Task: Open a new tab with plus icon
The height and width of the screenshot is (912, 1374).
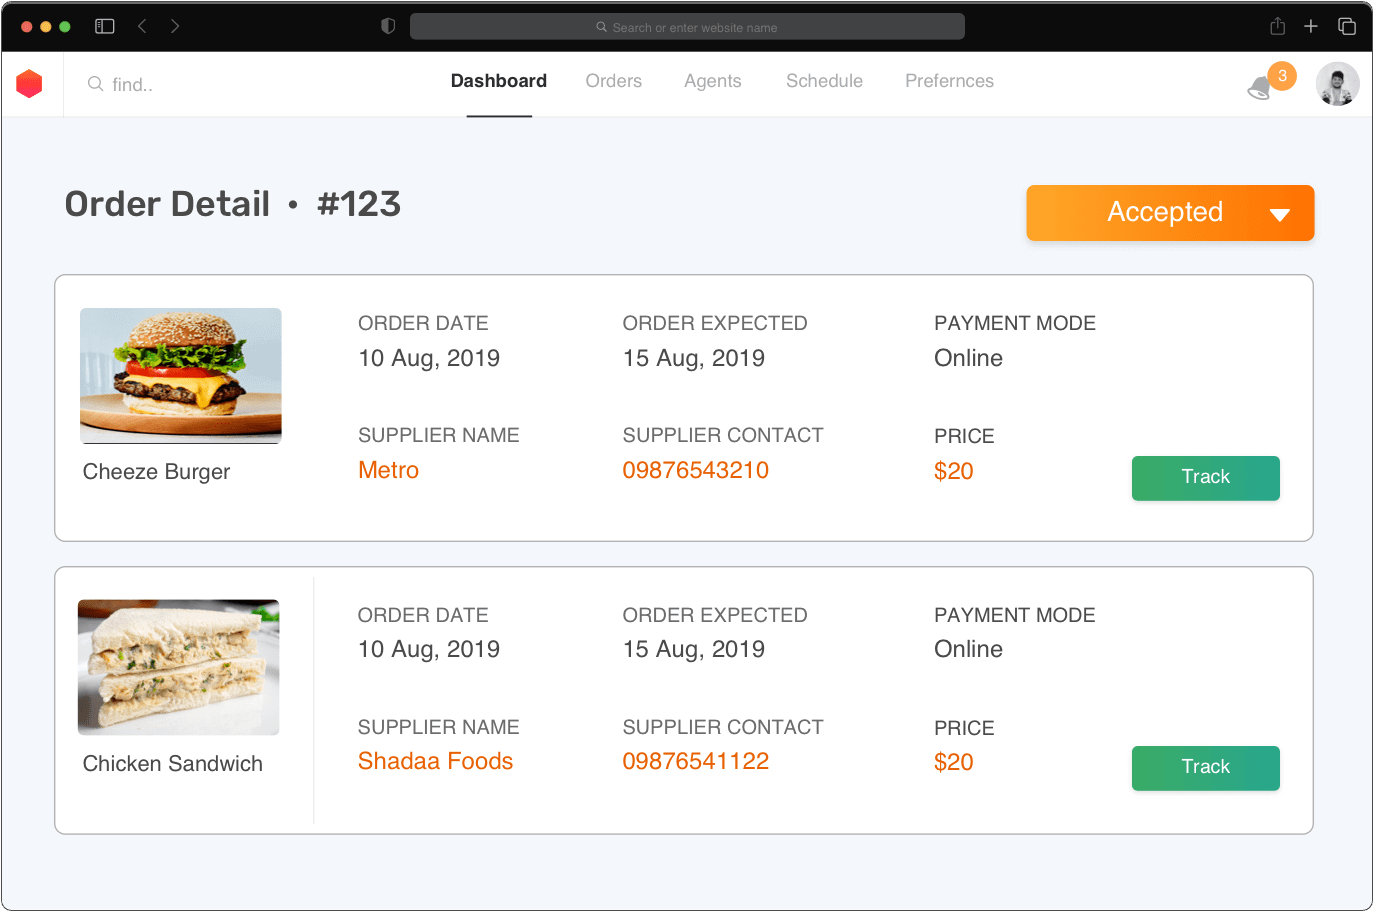Action: coord(1311,26)
